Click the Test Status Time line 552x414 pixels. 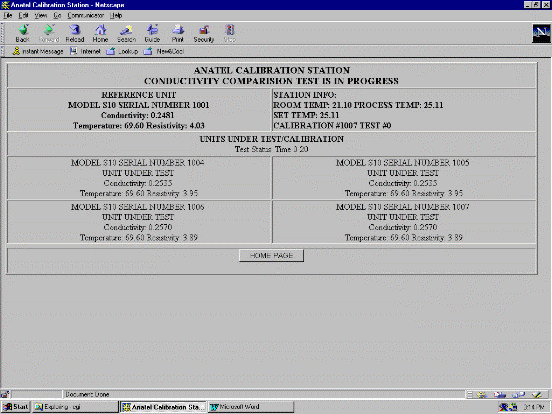pos(272,149)
